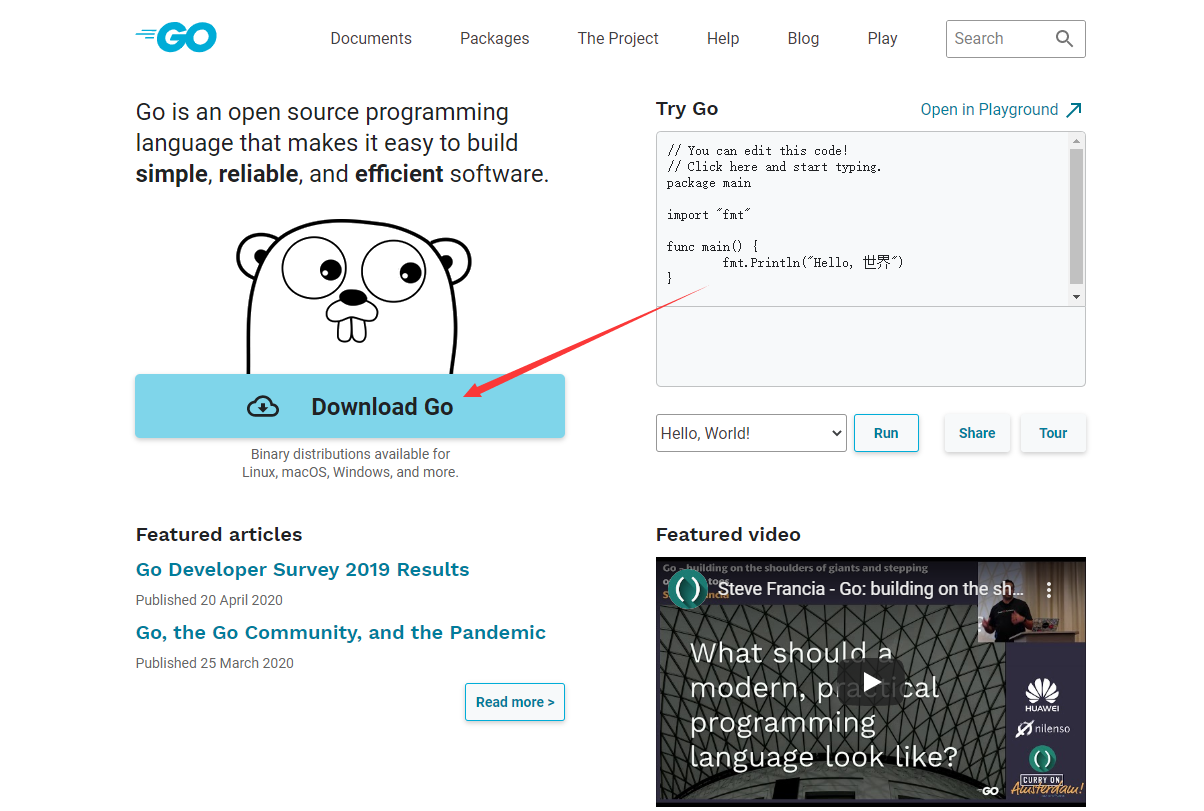Open the Packages menu item

tap(495, 39)
